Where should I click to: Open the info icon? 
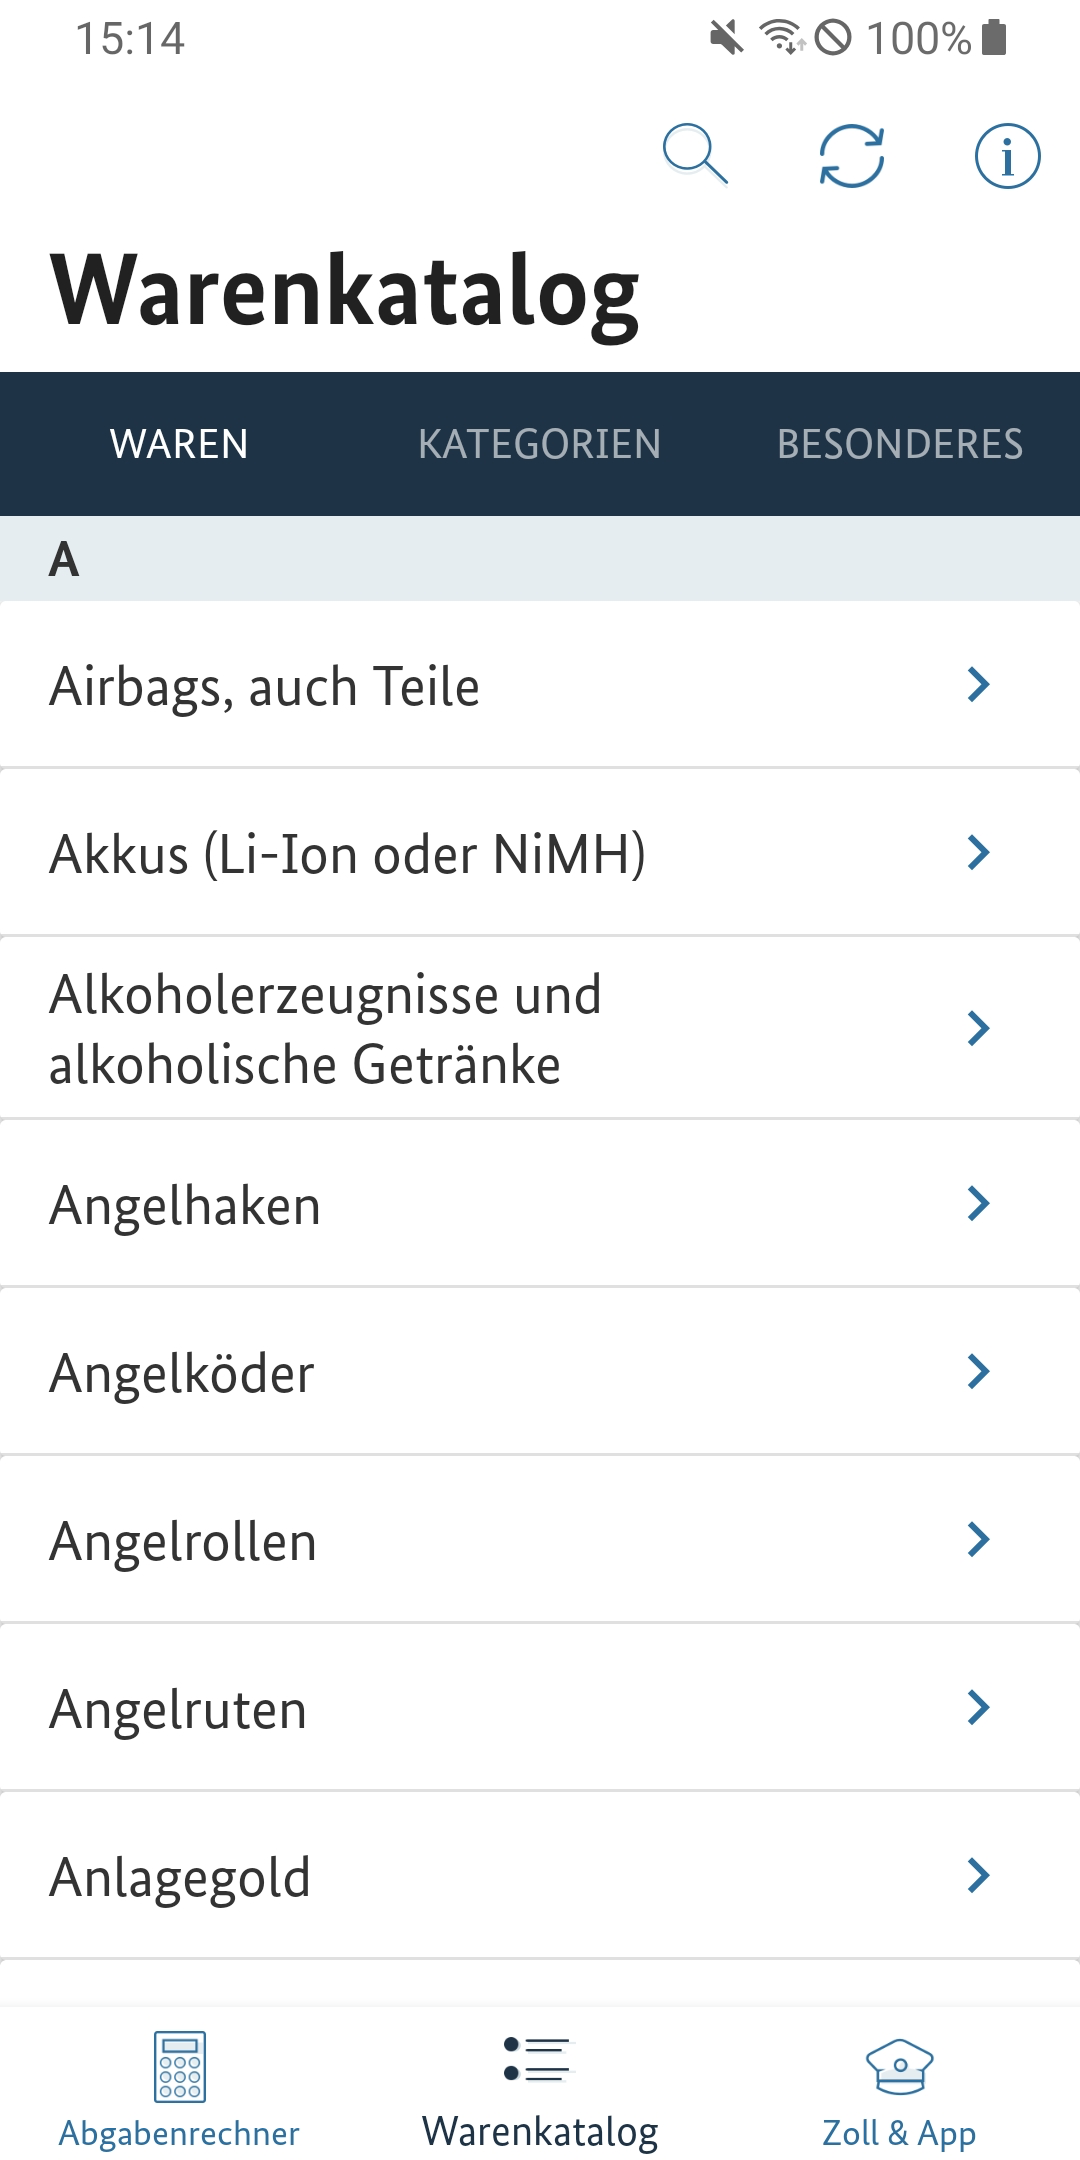point(1007,156)
